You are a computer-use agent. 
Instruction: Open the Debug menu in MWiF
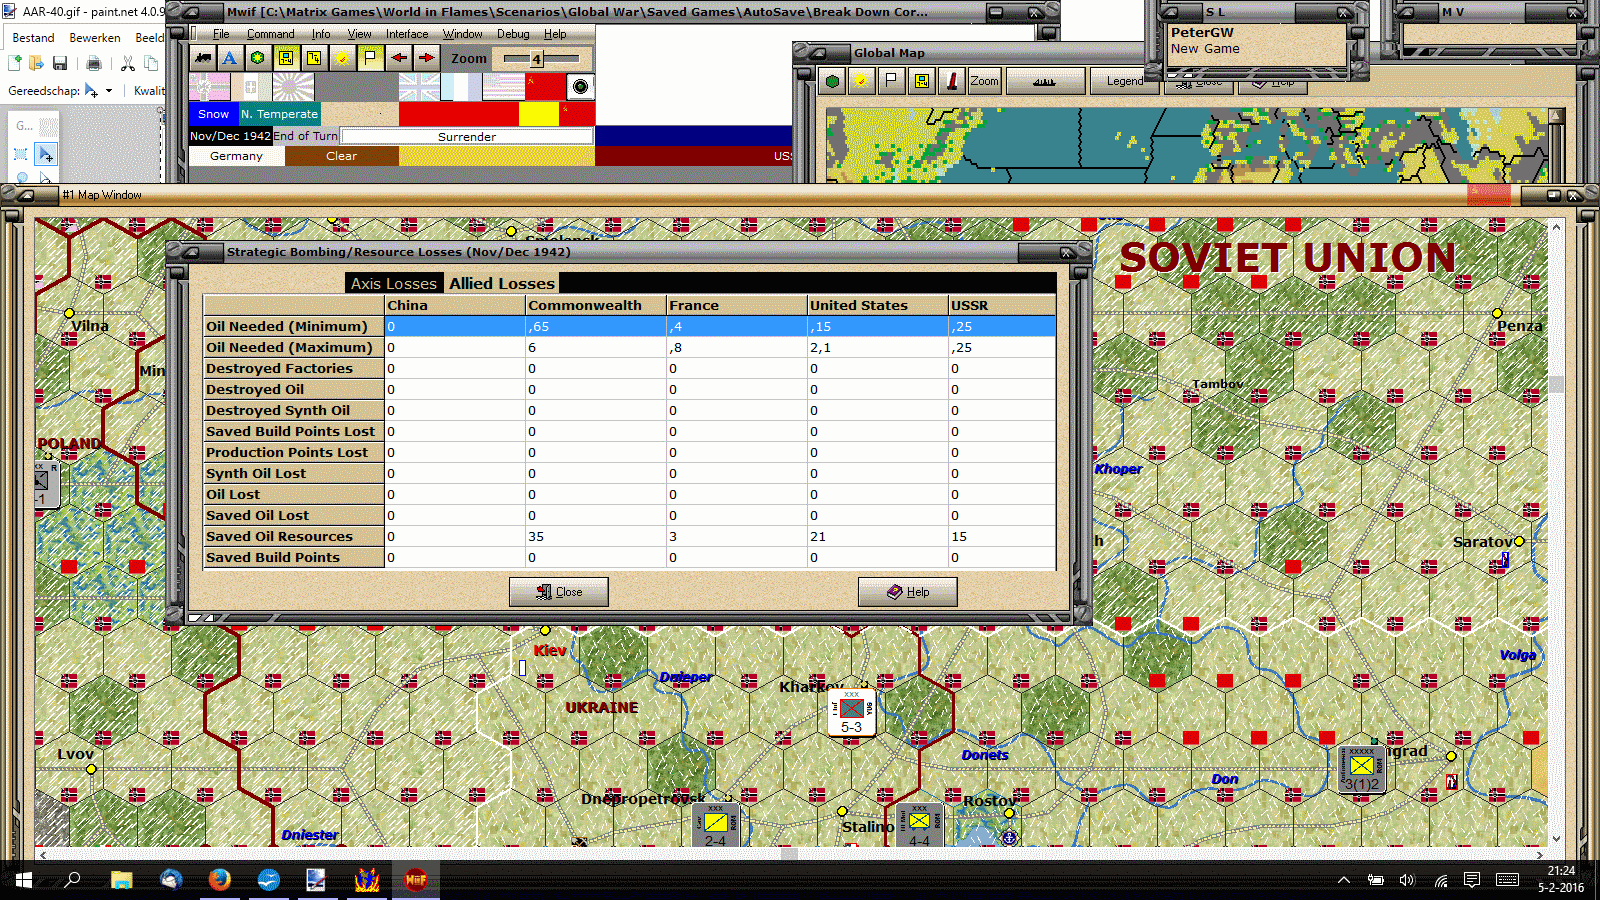(x=513, y=34)
